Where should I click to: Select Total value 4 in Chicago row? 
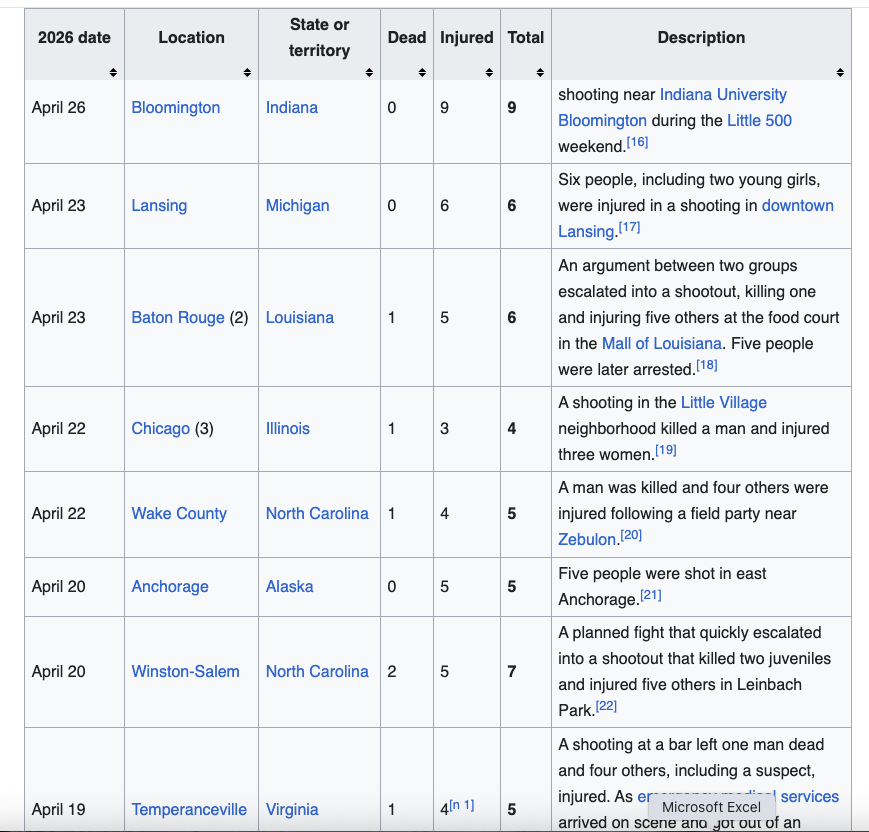click(x=512, y=428)
